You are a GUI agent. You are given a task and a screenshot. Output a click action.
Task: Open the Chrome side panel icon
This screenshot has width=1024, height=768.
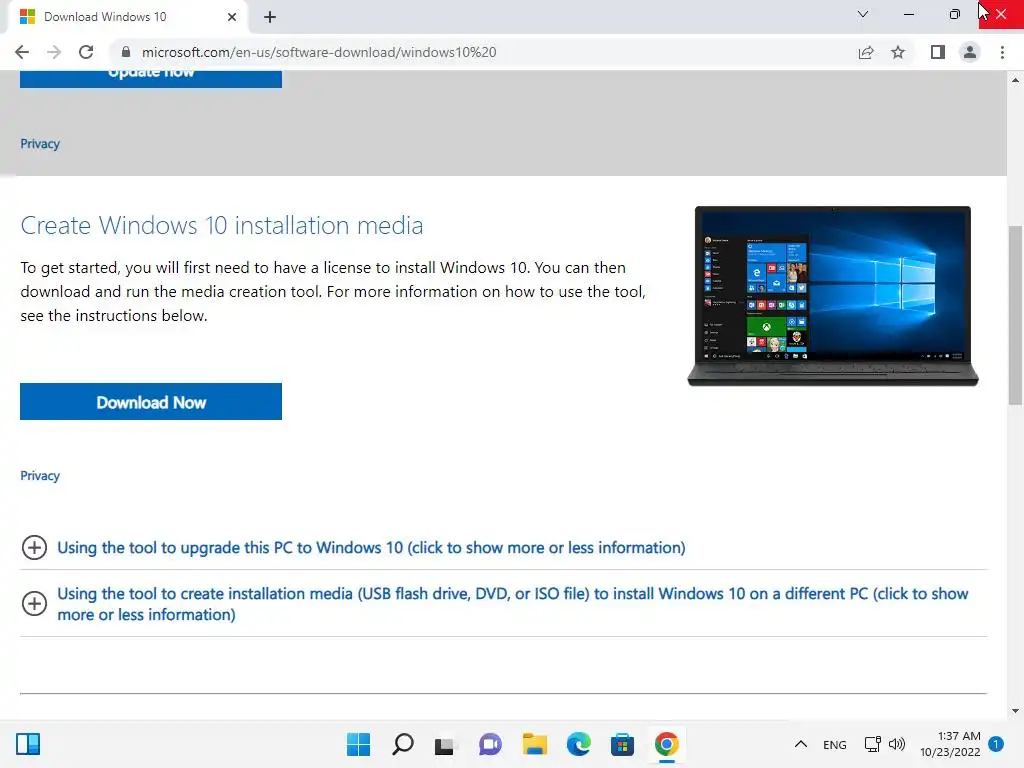tap(938, 52)
